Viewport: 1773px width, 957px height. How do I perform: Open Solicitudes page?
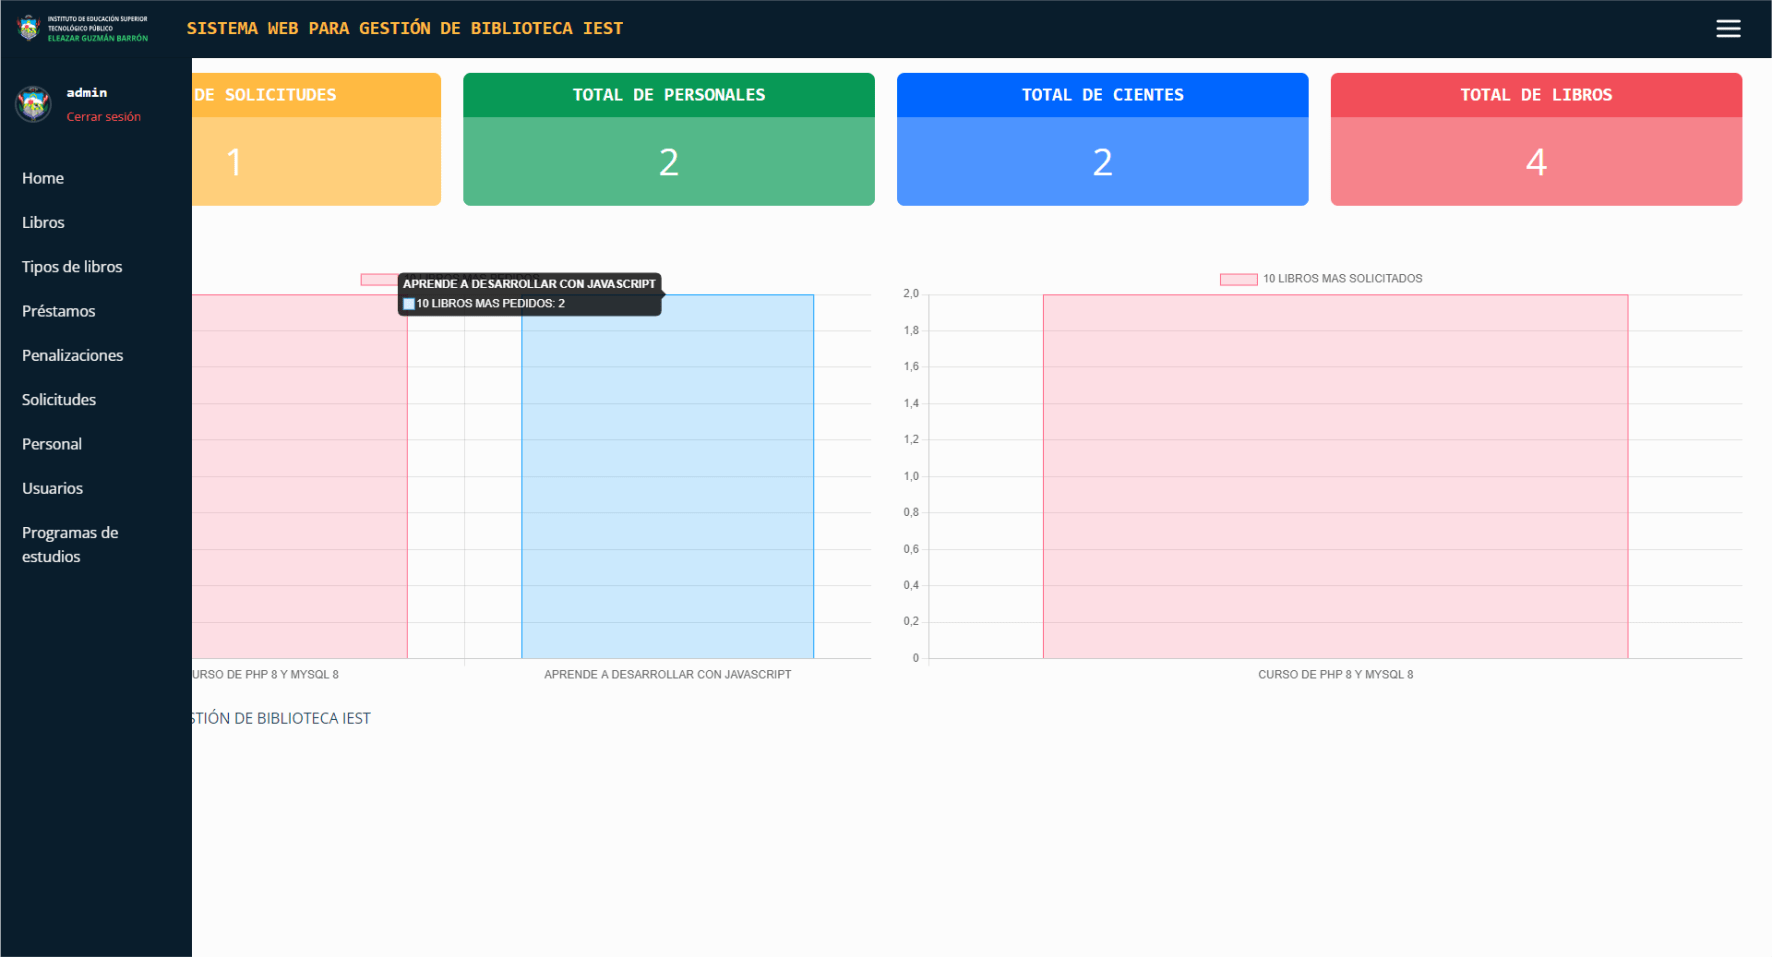coord(59,399)
